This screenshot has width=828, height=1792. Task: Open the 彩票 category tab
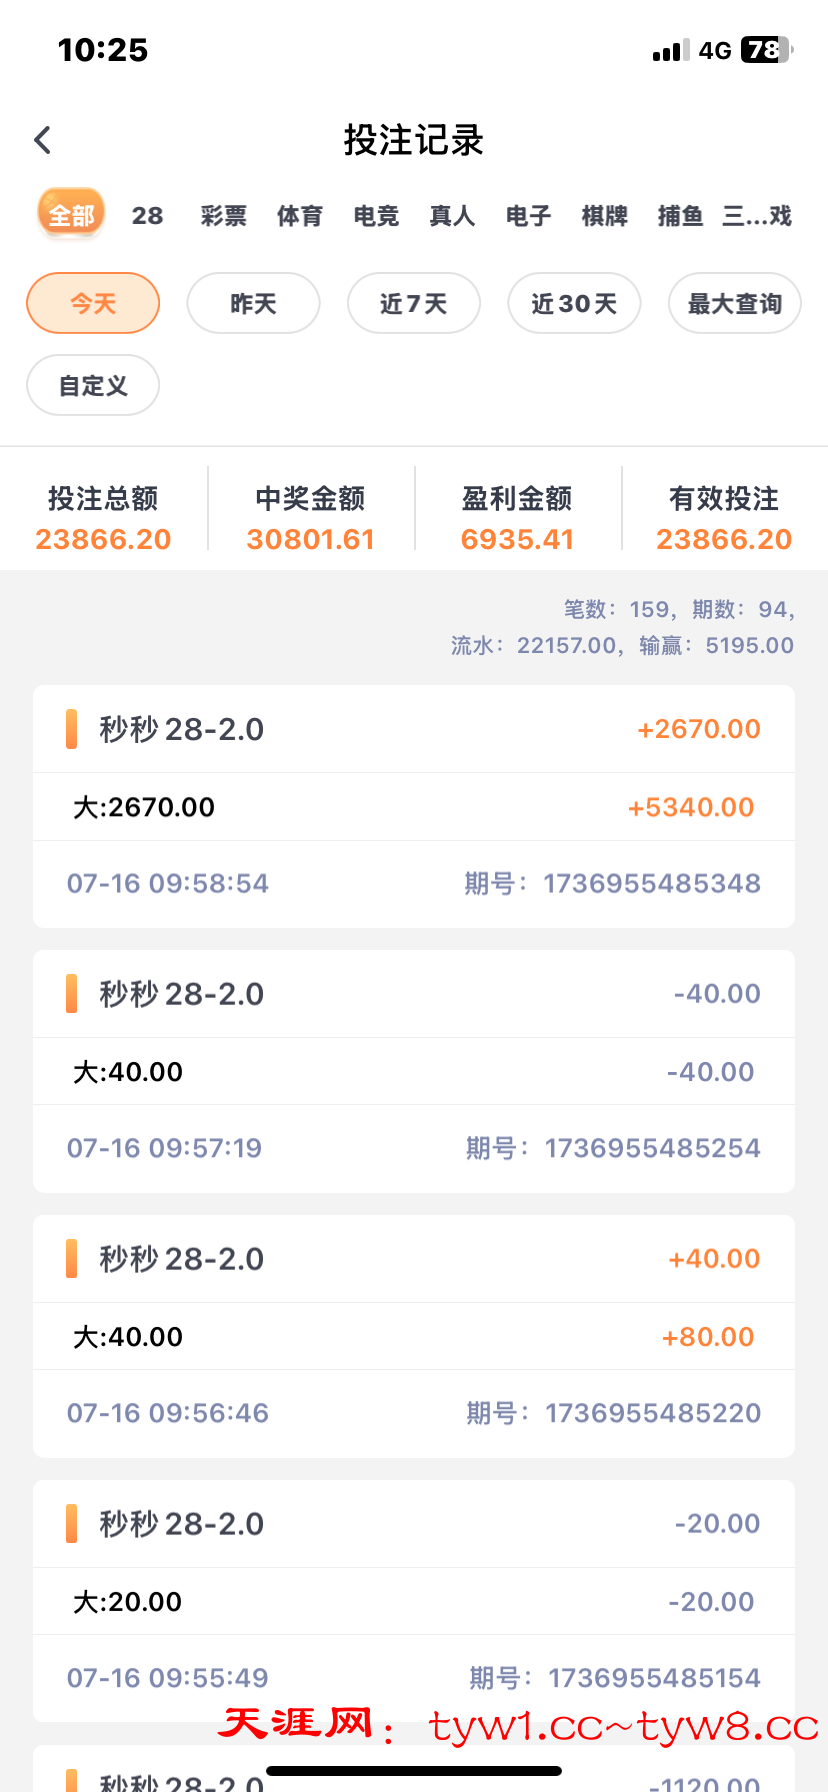click(x=223, y=216)
